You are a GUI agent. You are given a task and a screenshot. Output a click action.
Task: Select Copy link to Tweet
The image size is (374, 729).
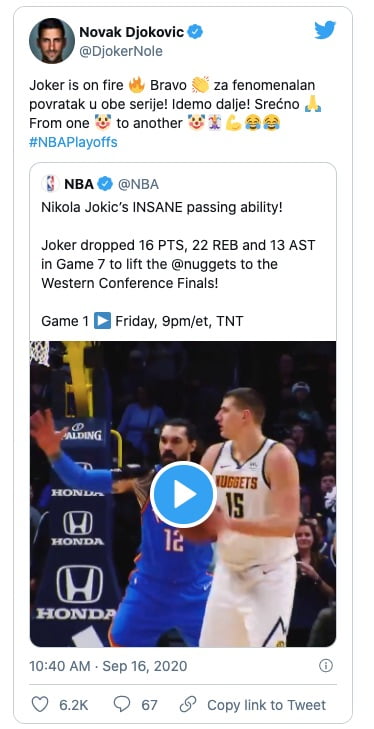267,705
